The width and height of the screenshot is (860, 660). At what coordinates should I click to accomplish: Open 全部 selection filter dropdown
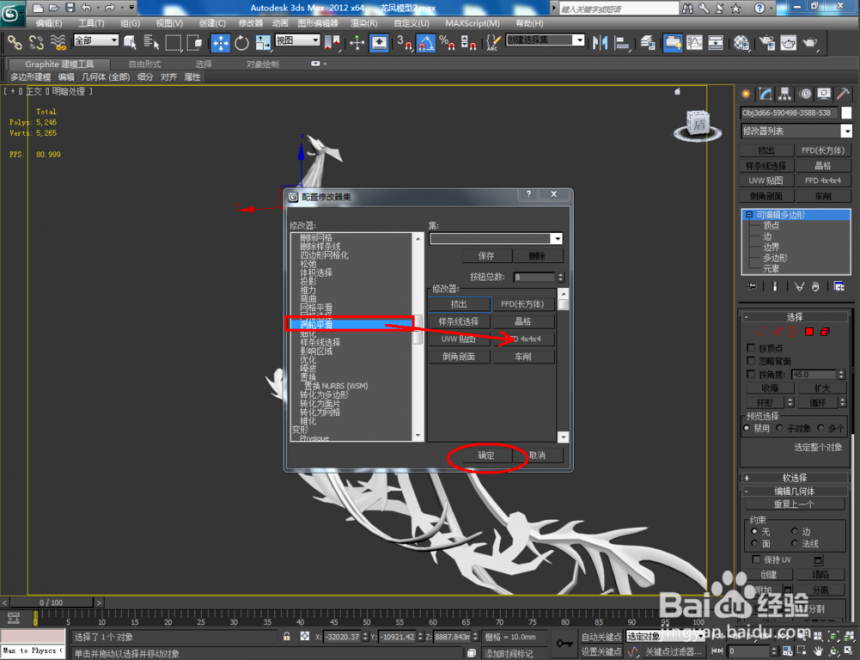[x=96, y=40]
